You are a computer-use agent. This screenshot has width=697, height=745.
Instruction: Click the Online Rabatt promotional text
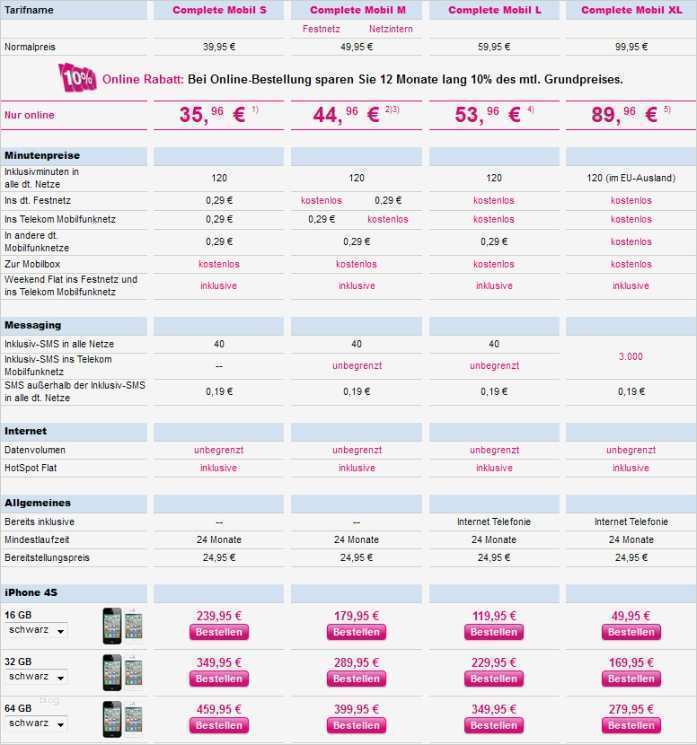tap(362, 79)
